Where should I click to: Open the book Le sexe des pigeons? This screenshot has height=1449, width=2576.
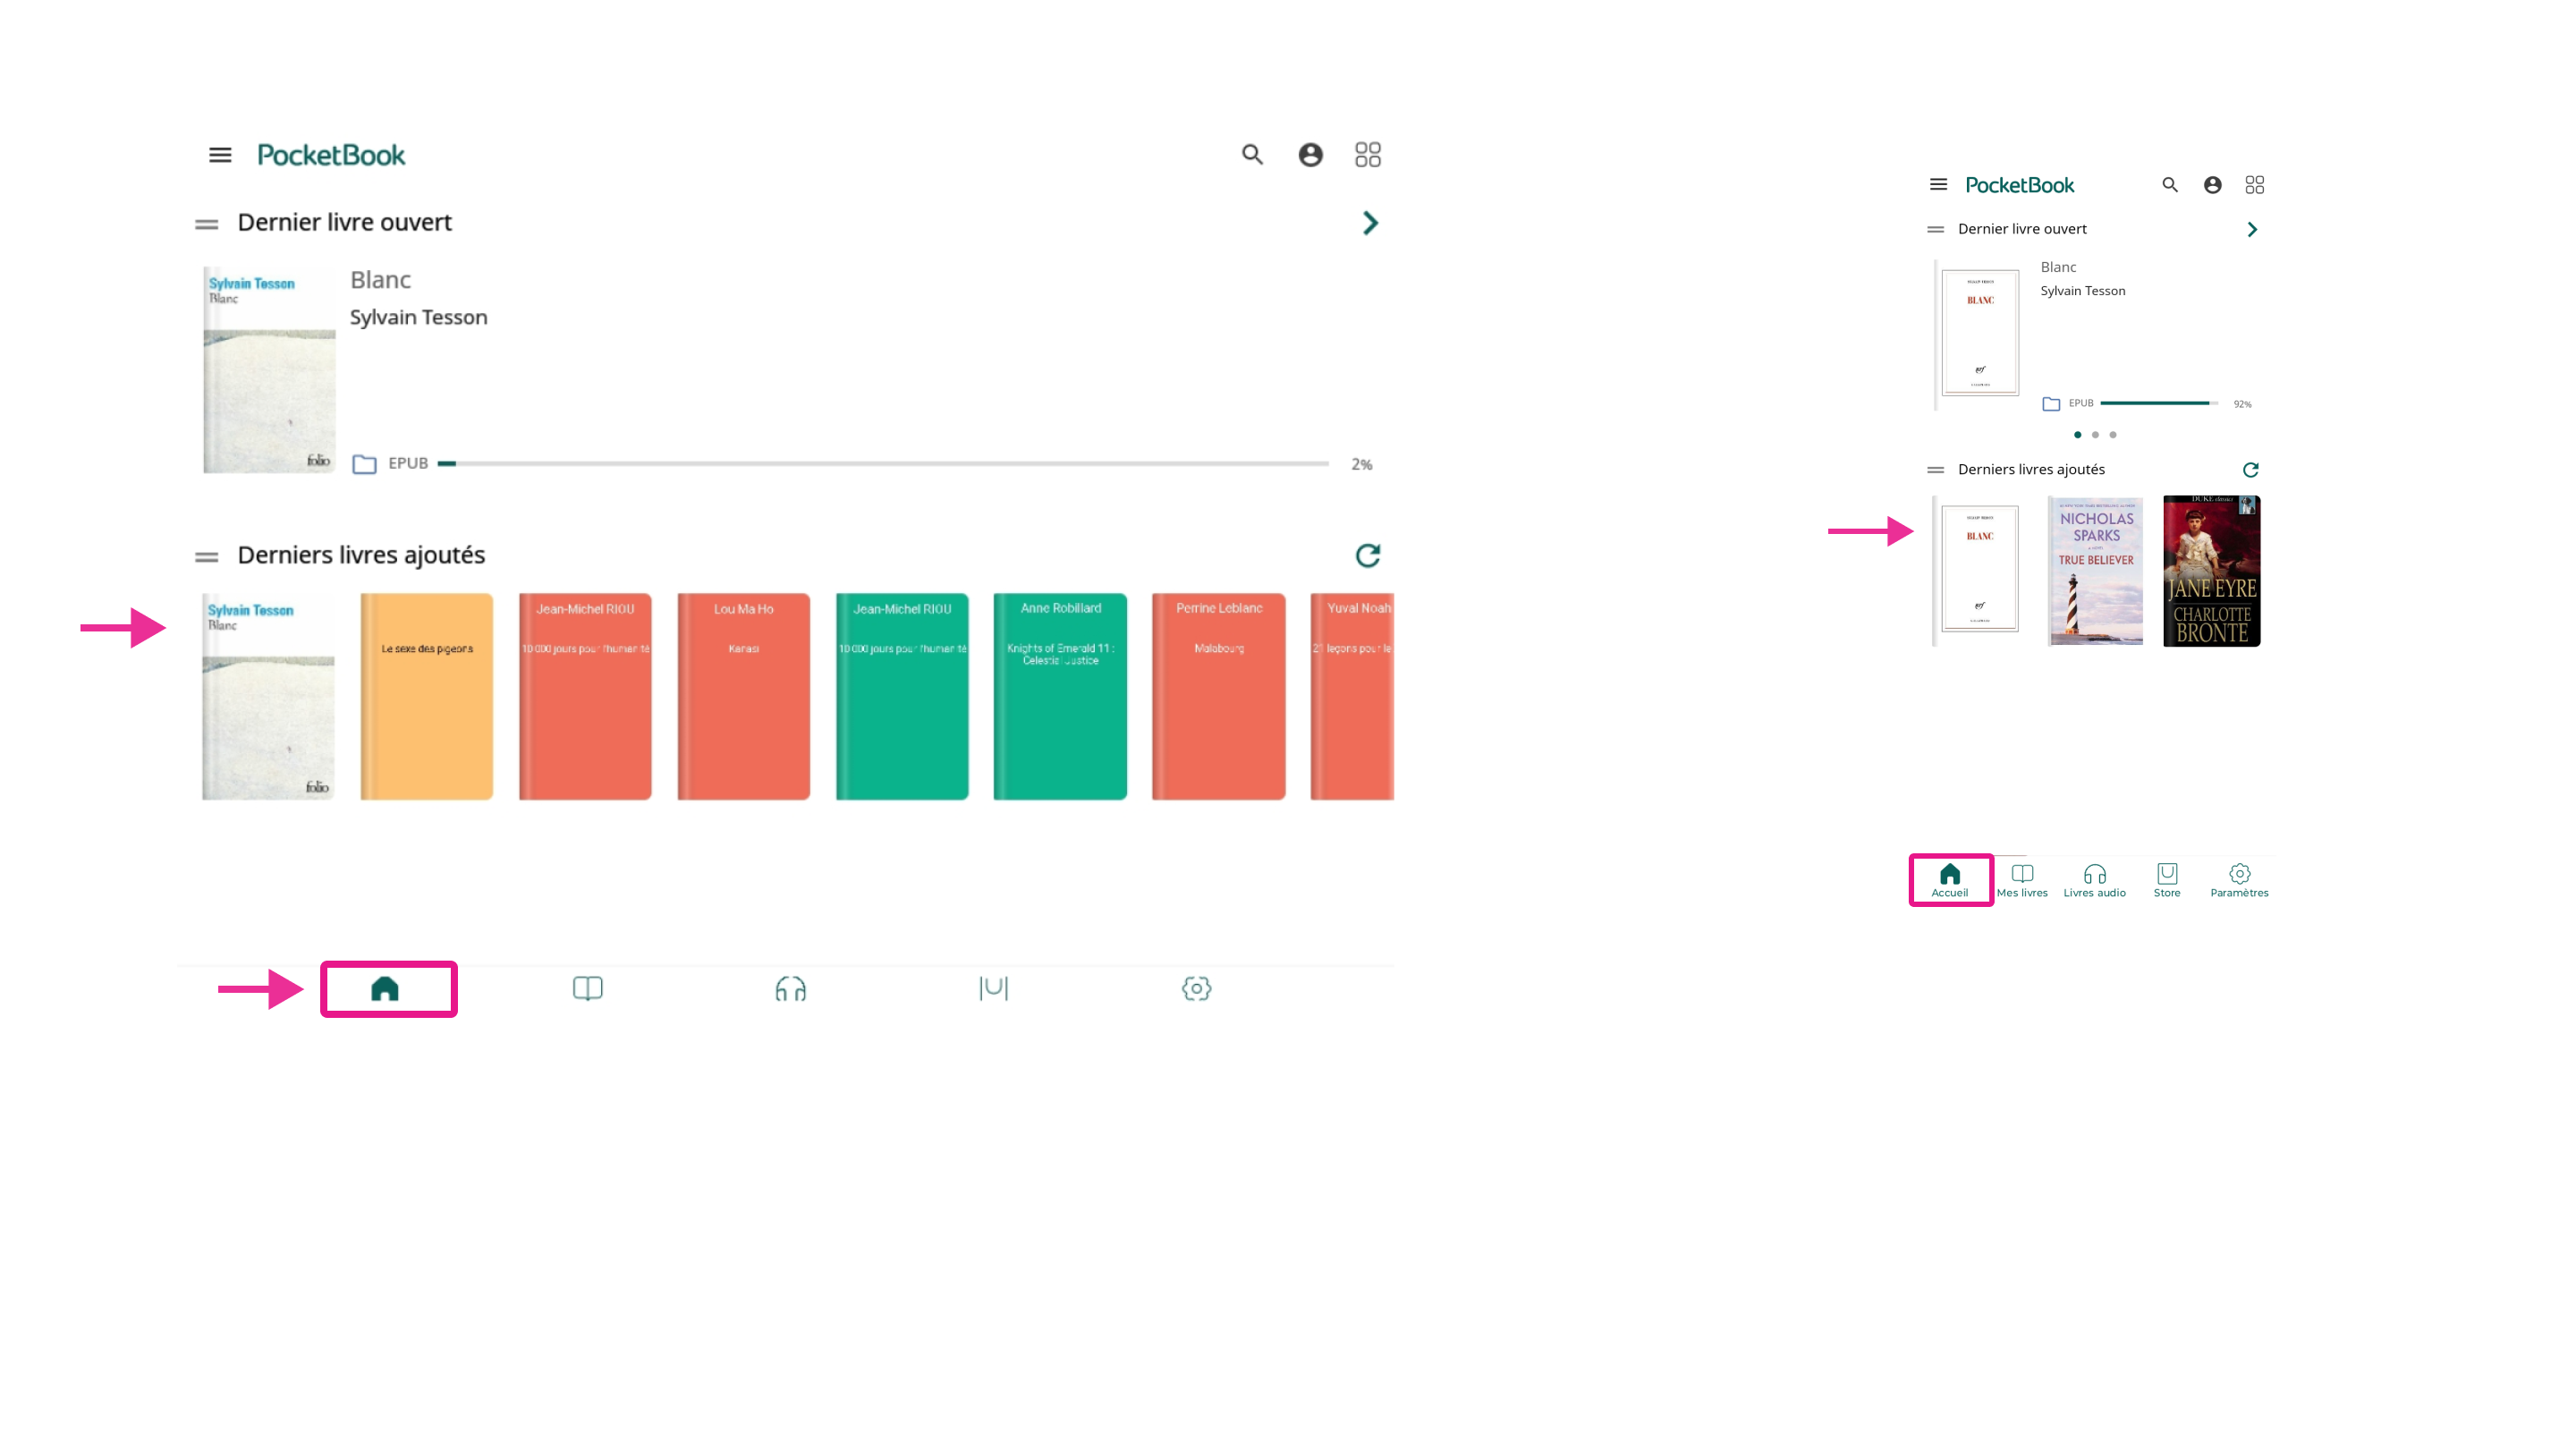tap(427, 696)
